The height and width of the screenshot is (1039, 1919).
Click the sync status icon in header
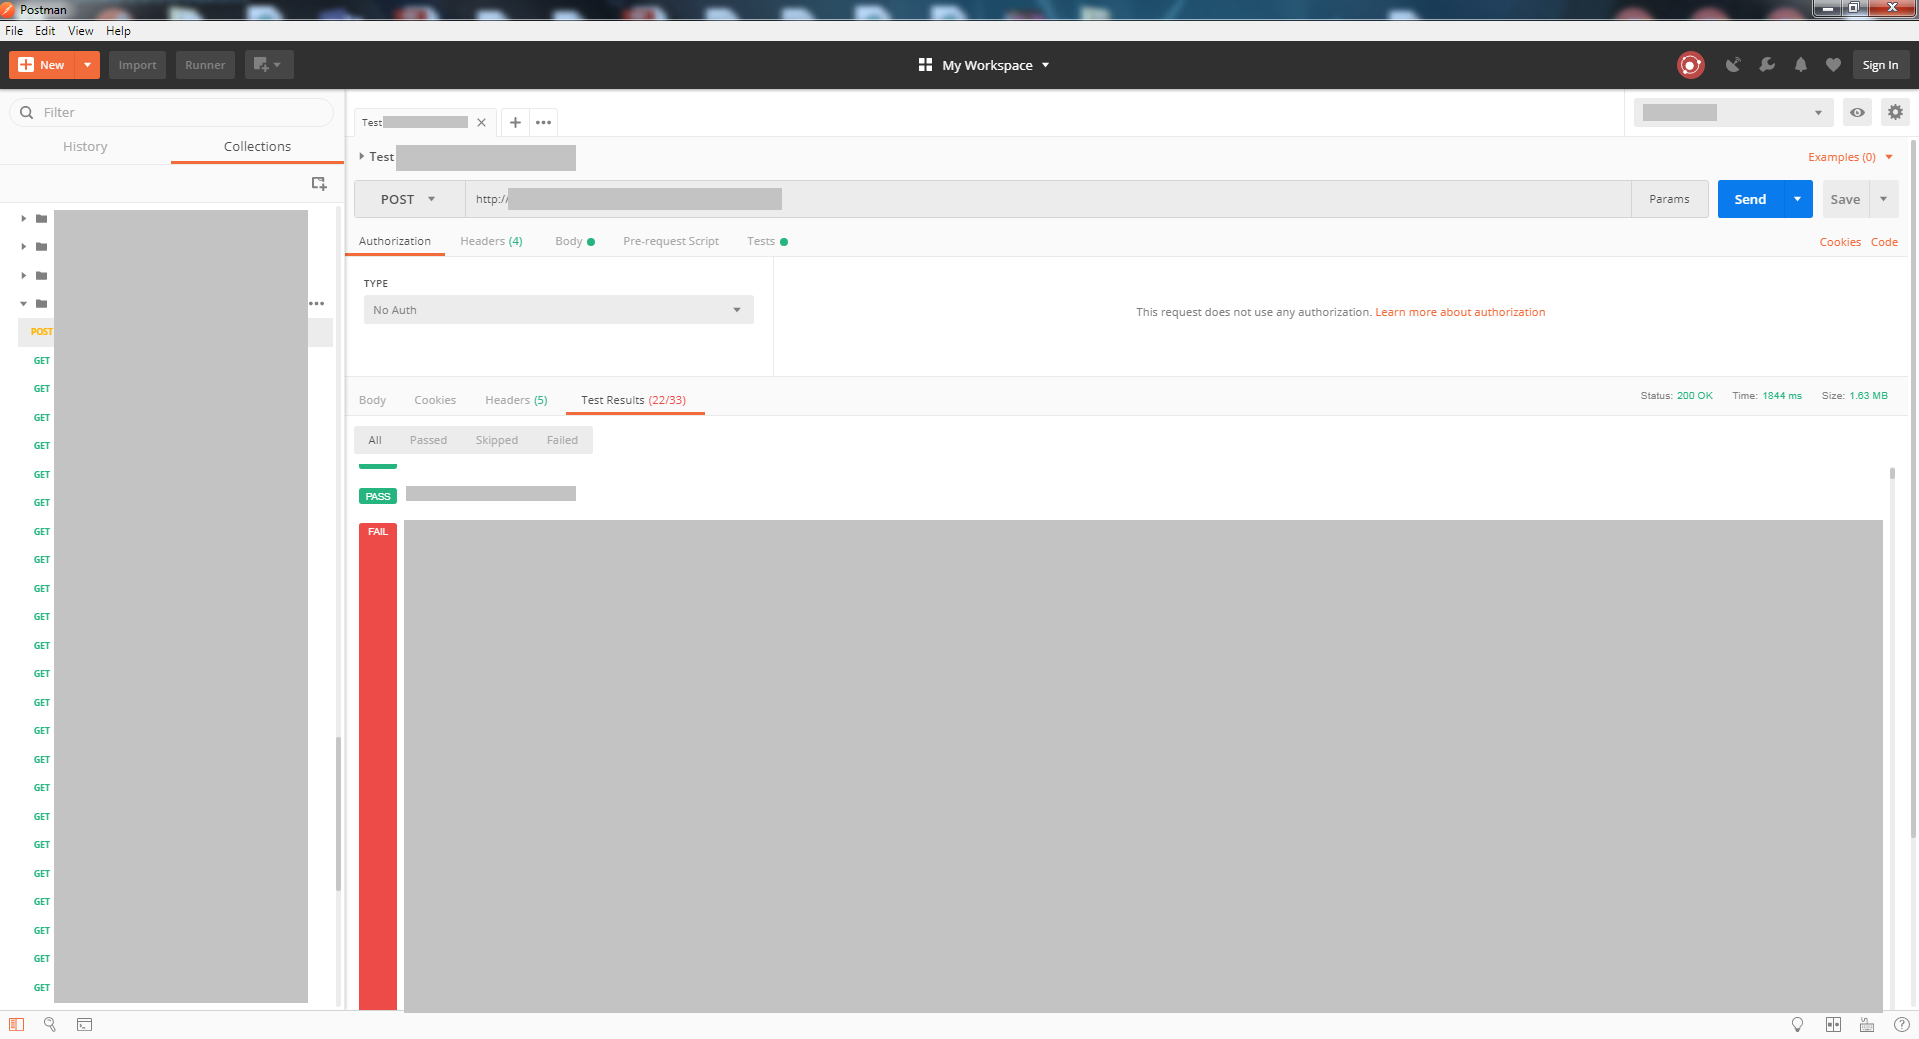click(x=1690, y=65)
